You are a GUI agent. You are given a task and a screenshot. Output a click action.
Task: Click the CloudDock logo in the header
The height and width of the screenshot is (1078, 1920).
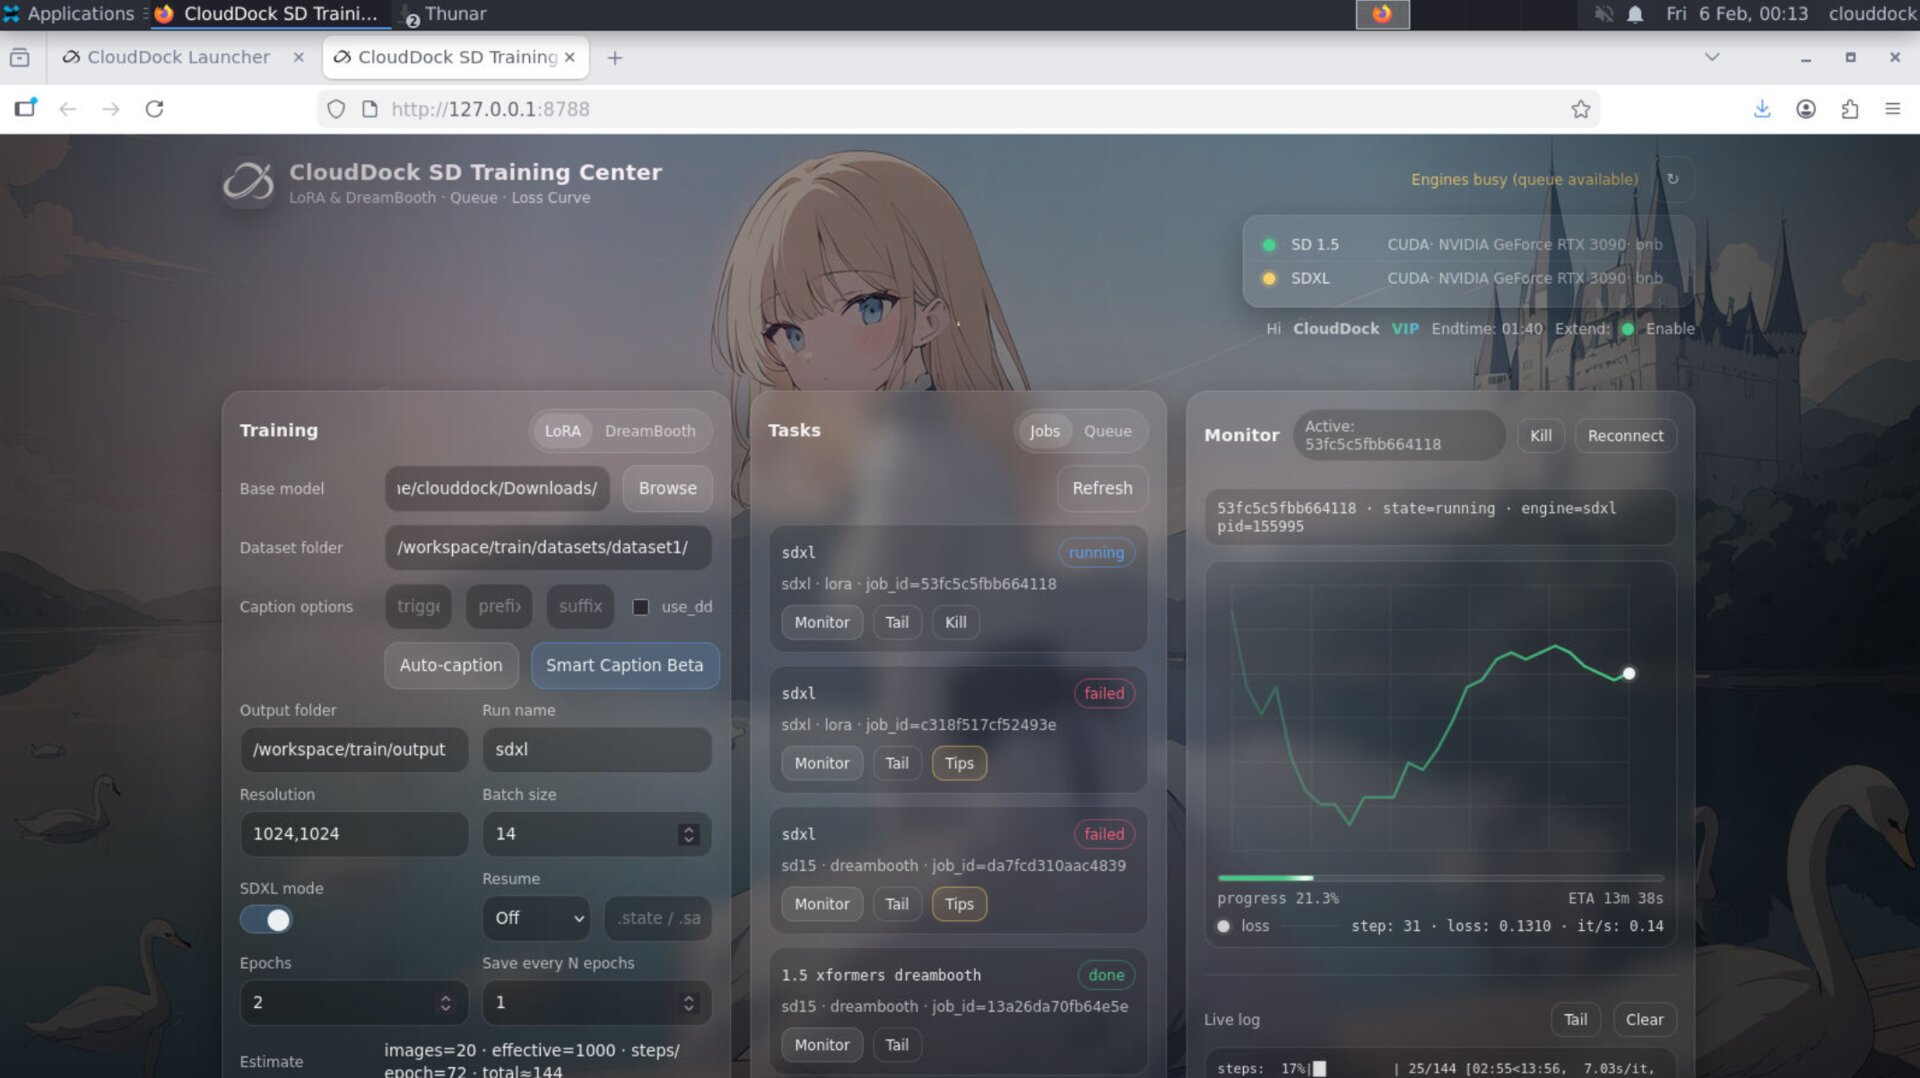pyautogui.click(x=250, y=183)
